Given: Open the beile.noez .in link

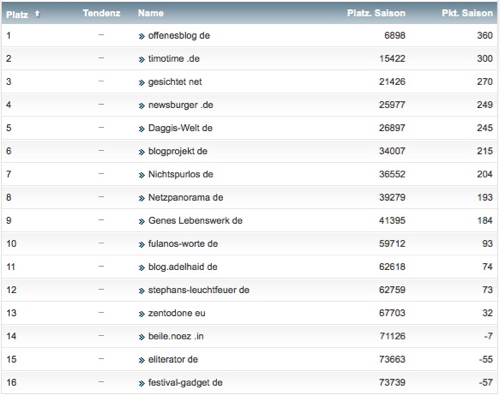Looking at the screenshot, I should (x=176, y=336).
